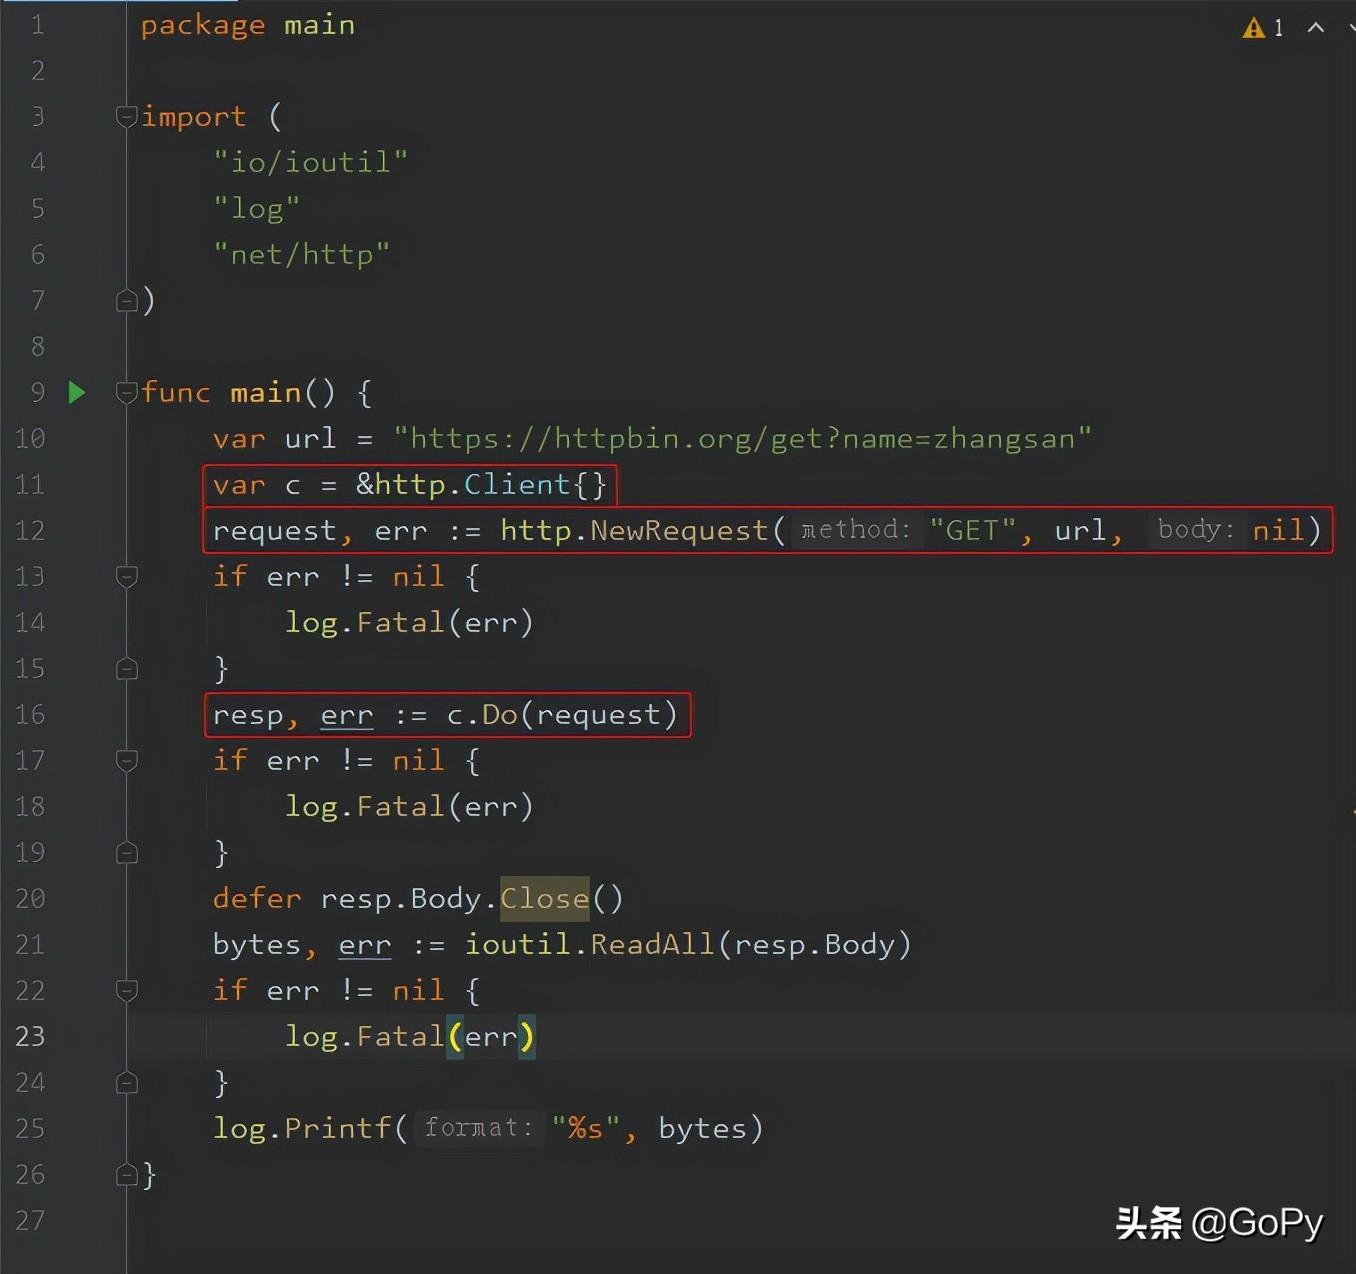Click fold marker at import closing parenthesis
The image size is (1356, 1274).
tap(126, 300)
